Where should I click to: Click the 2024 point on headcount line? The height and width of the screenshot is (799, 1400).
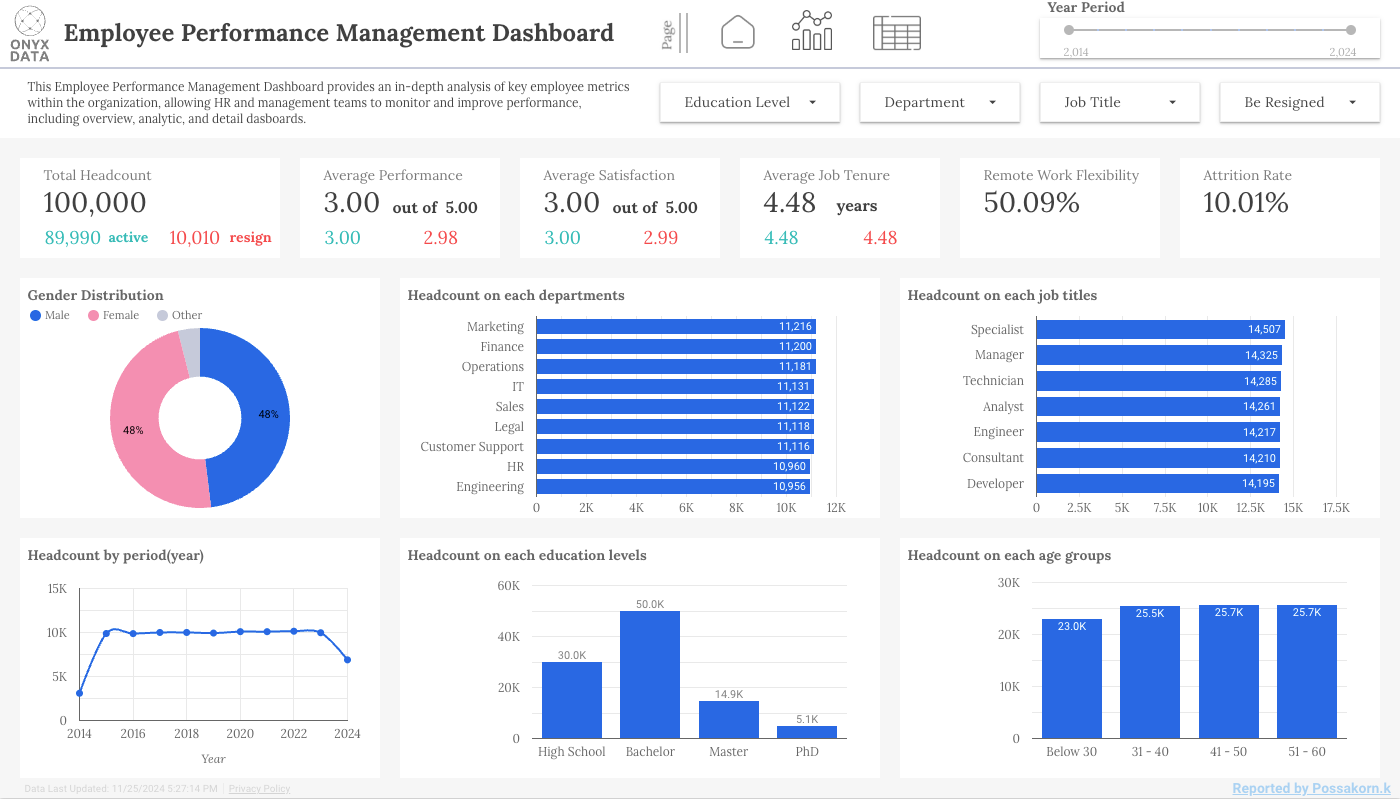point(347,660)
